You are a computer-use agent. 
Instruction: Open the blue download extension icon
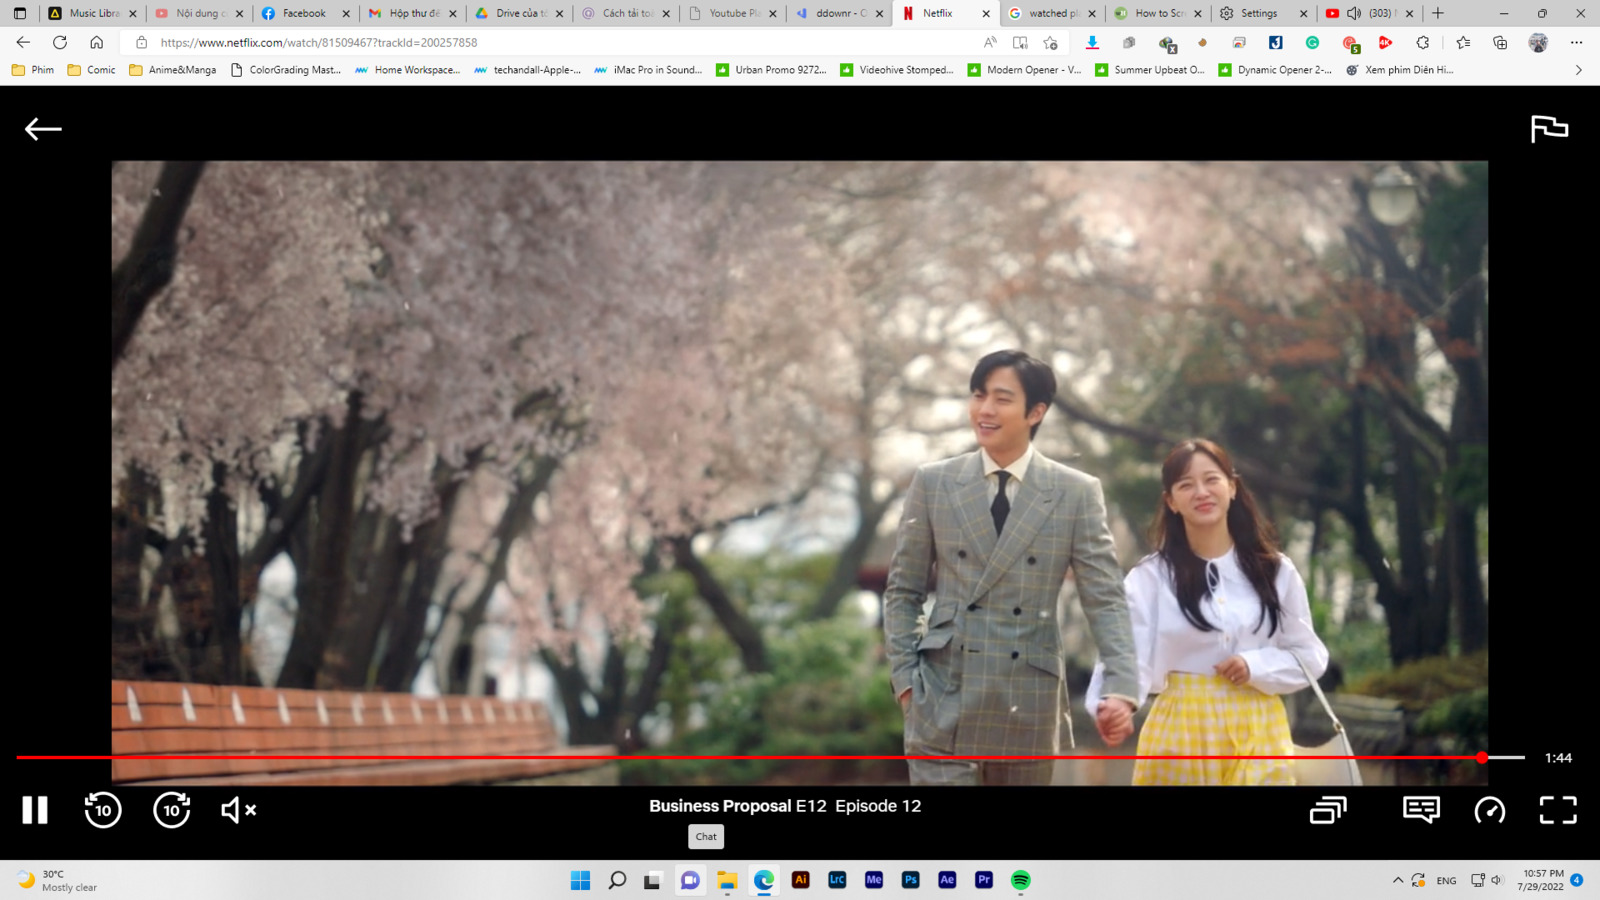1092,43
